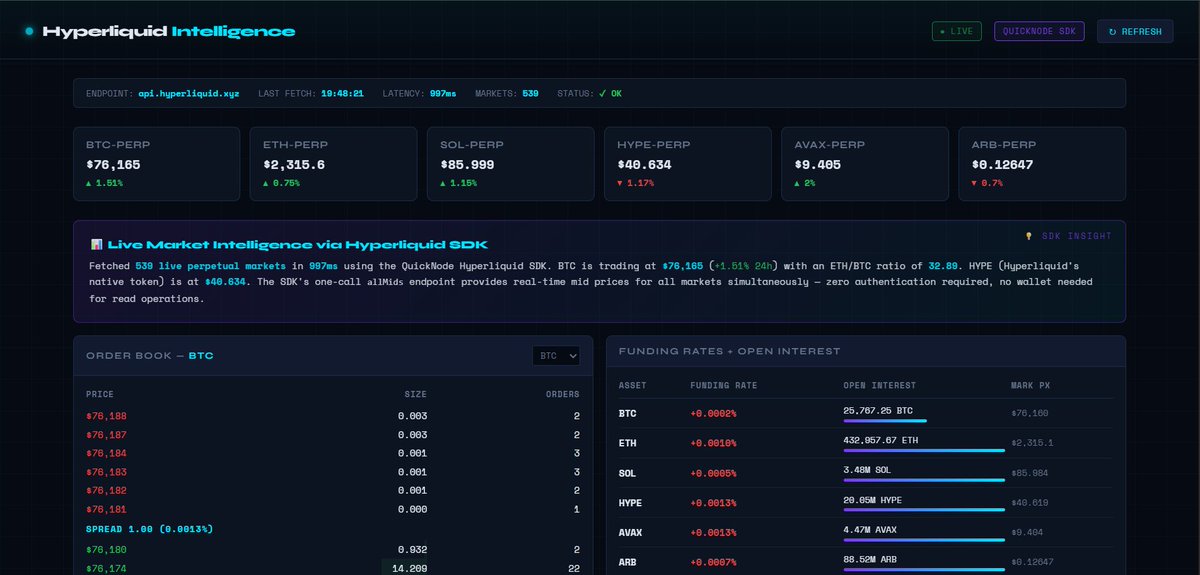1200x575 pixels.
Task: Select the SOL row in funding rates
Action: click(x=866, y=473)
